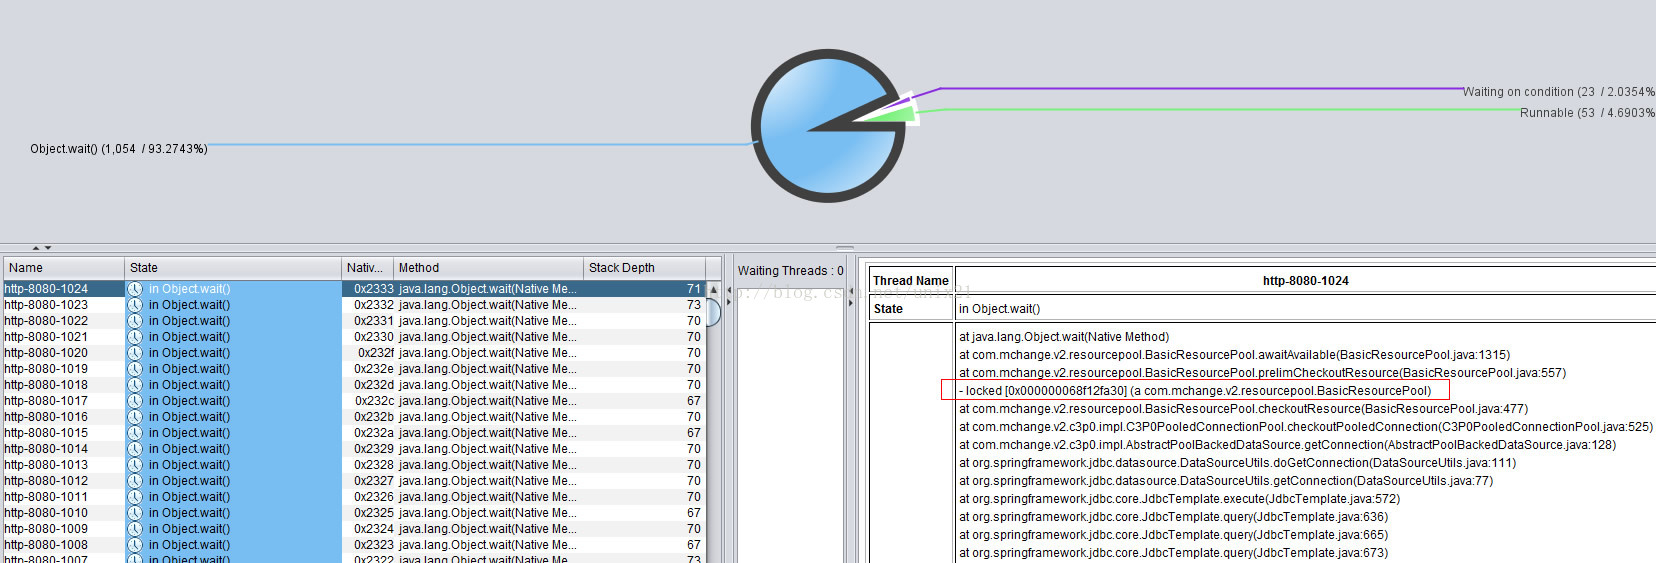Click the clock state icon for http-8080-1013

pyautogui.click(x=135, y=465)
